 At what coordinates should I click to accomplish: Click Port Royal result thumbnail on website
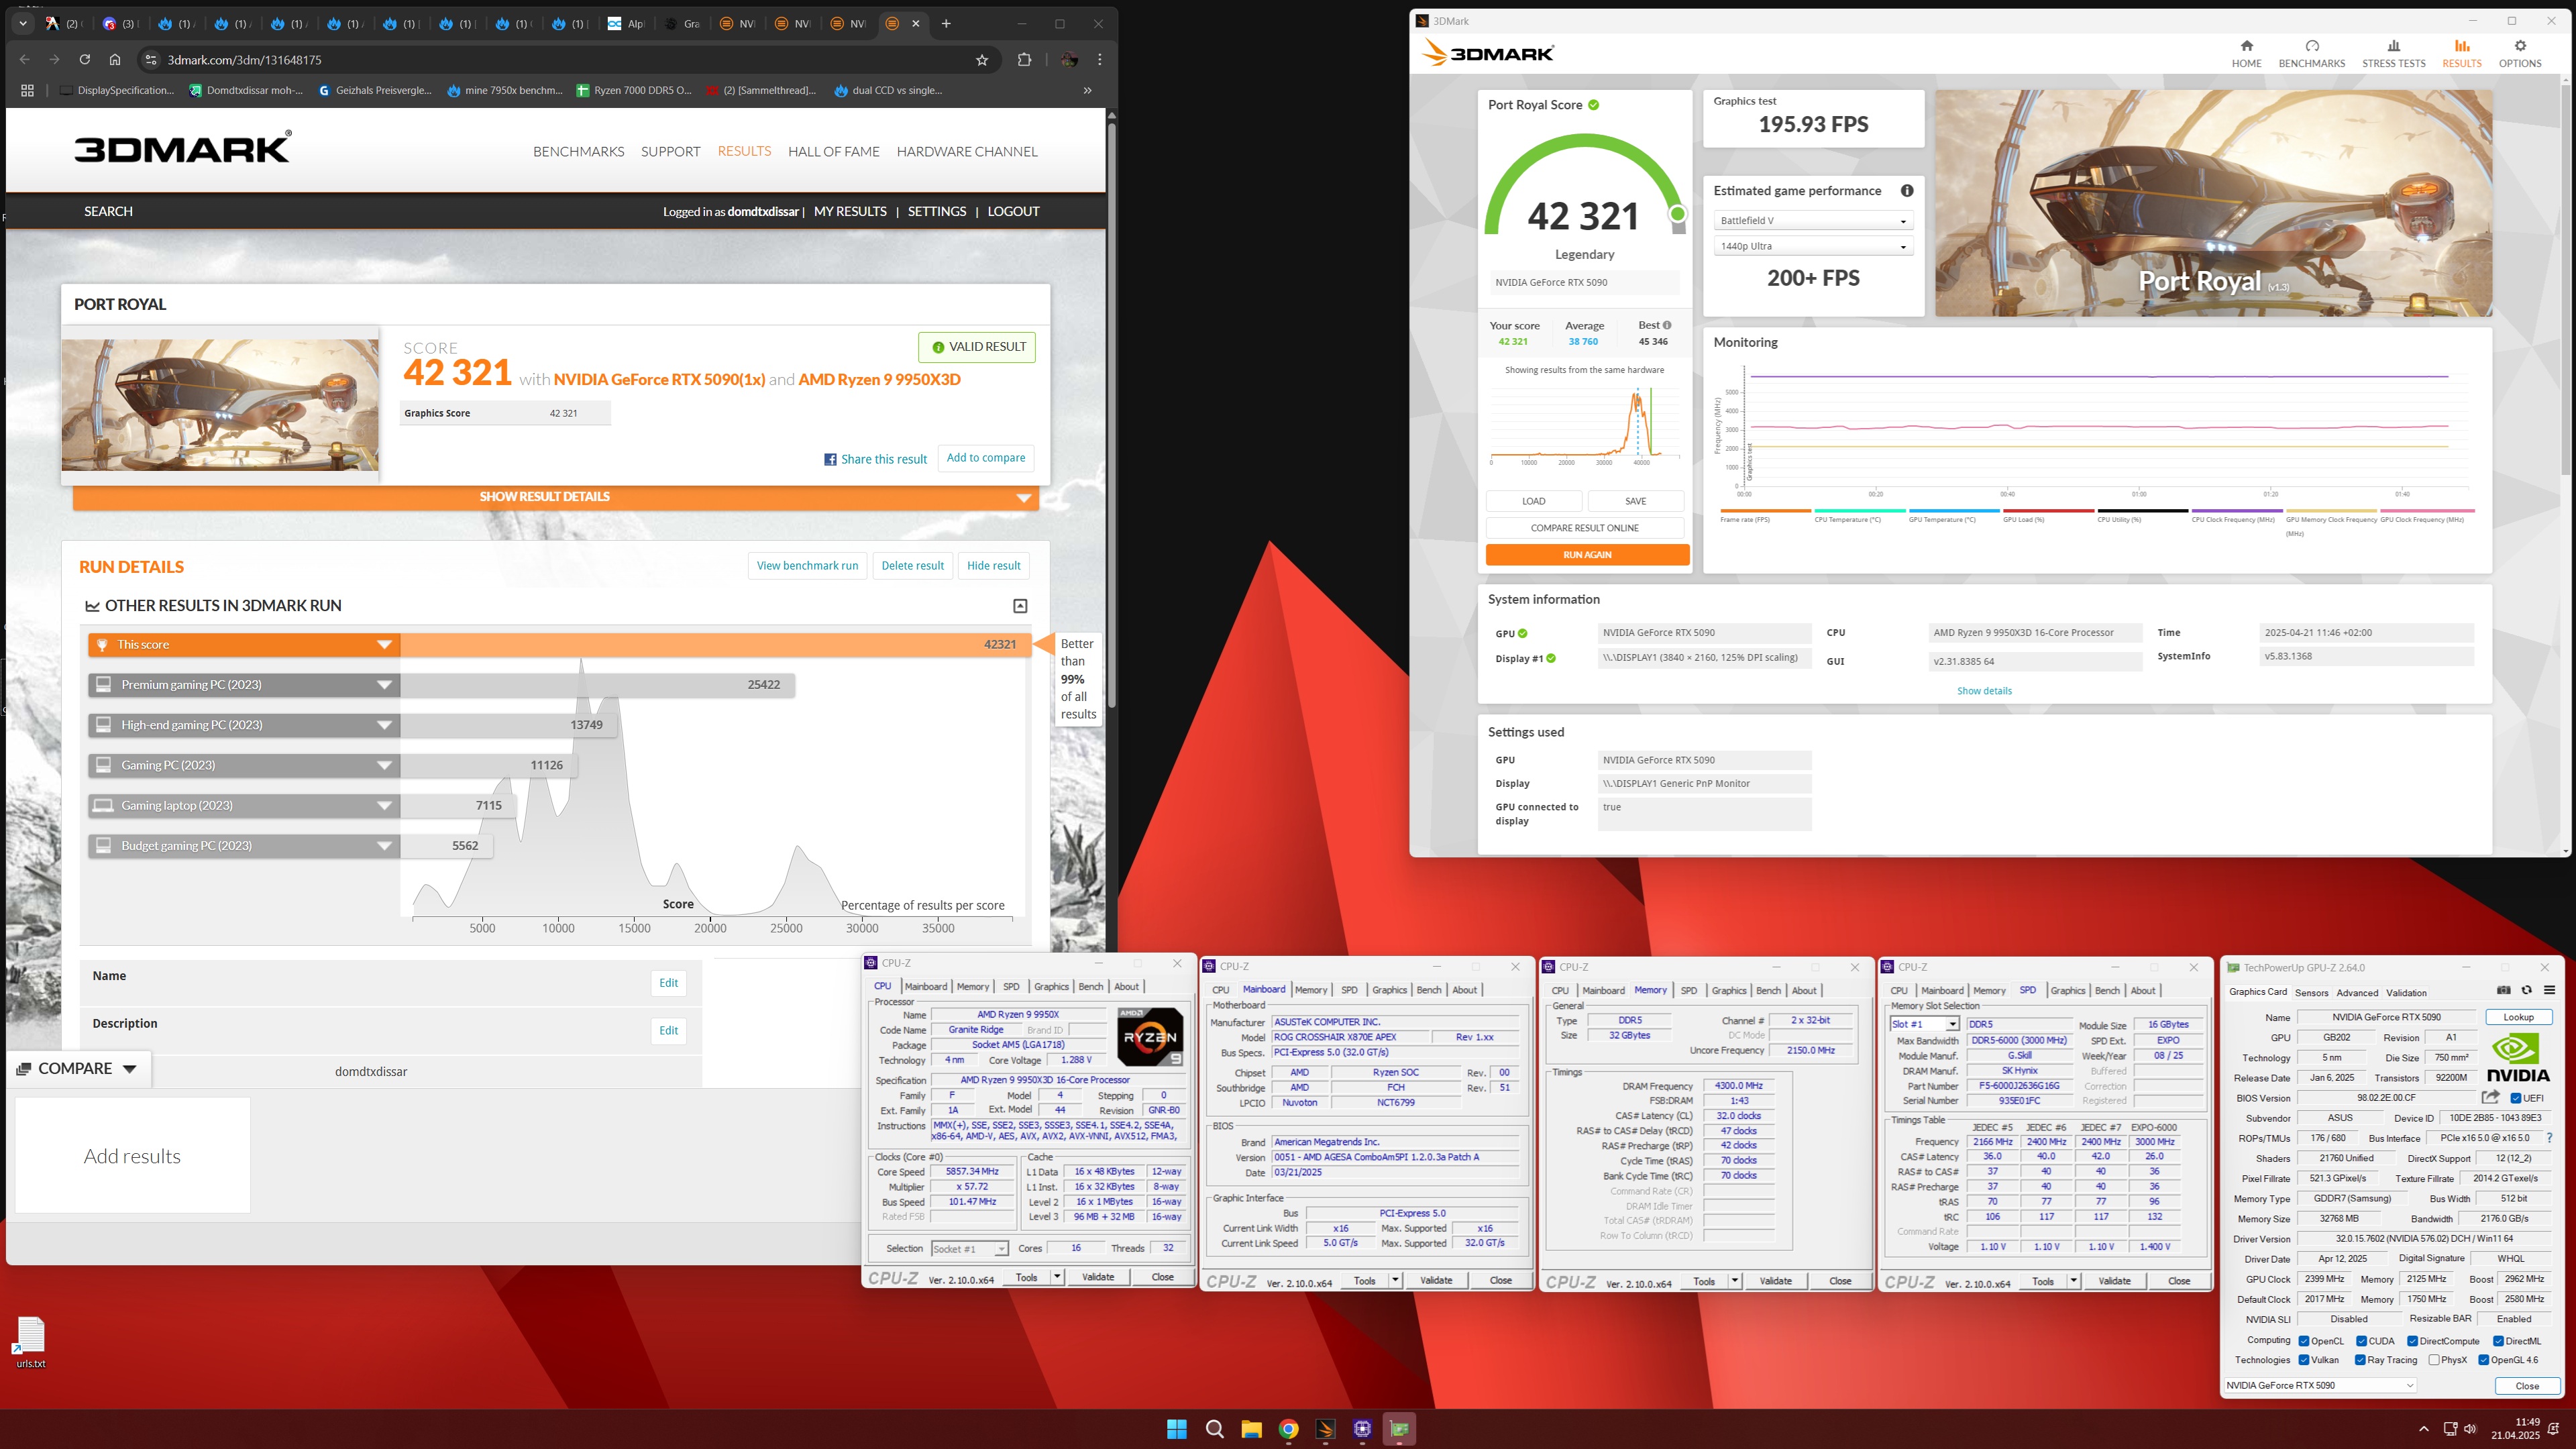(x=220, y=404)
